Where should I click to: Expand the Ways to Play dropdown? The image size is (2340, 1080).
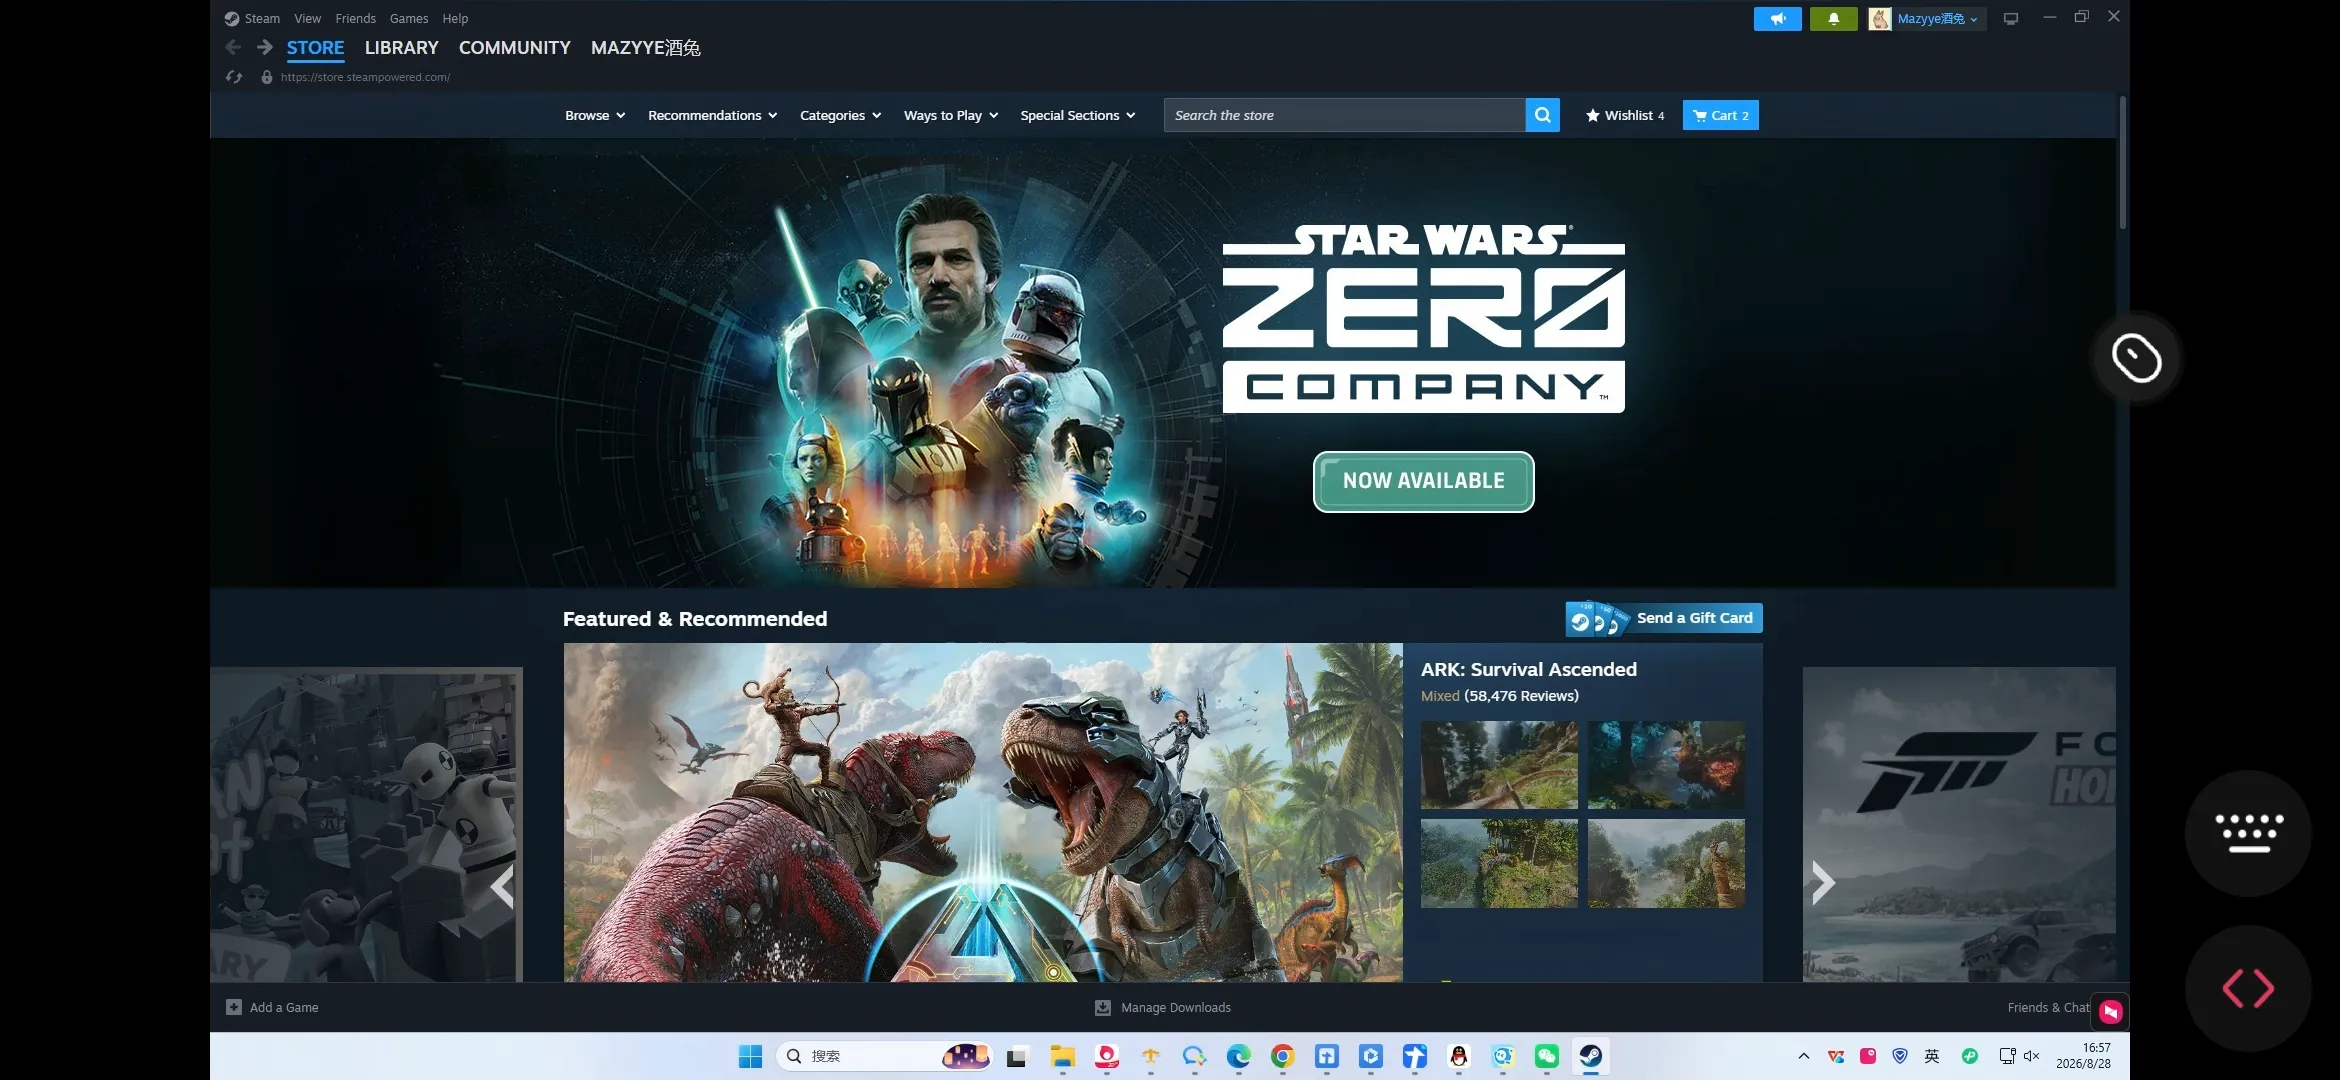click(x=951, y=115)
